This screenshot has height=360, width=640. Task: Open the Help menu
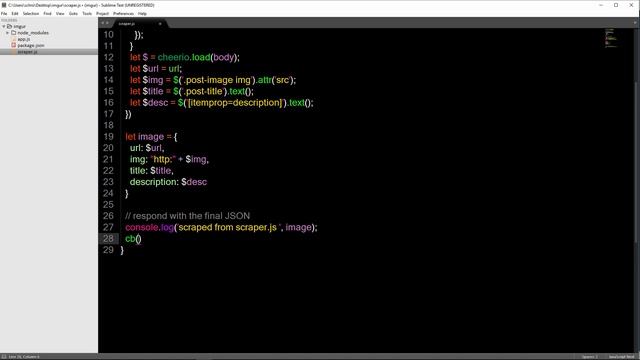click(142, 13)
